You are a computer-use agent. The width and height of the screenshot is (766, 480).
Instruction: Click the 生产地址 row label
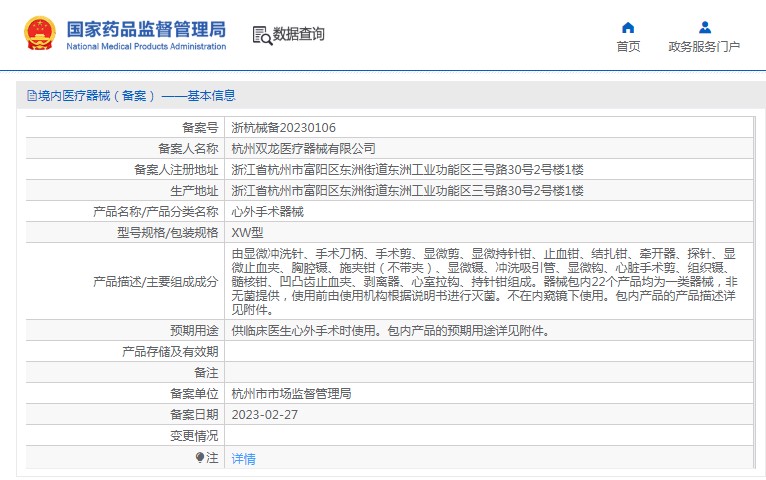[194, 190]
